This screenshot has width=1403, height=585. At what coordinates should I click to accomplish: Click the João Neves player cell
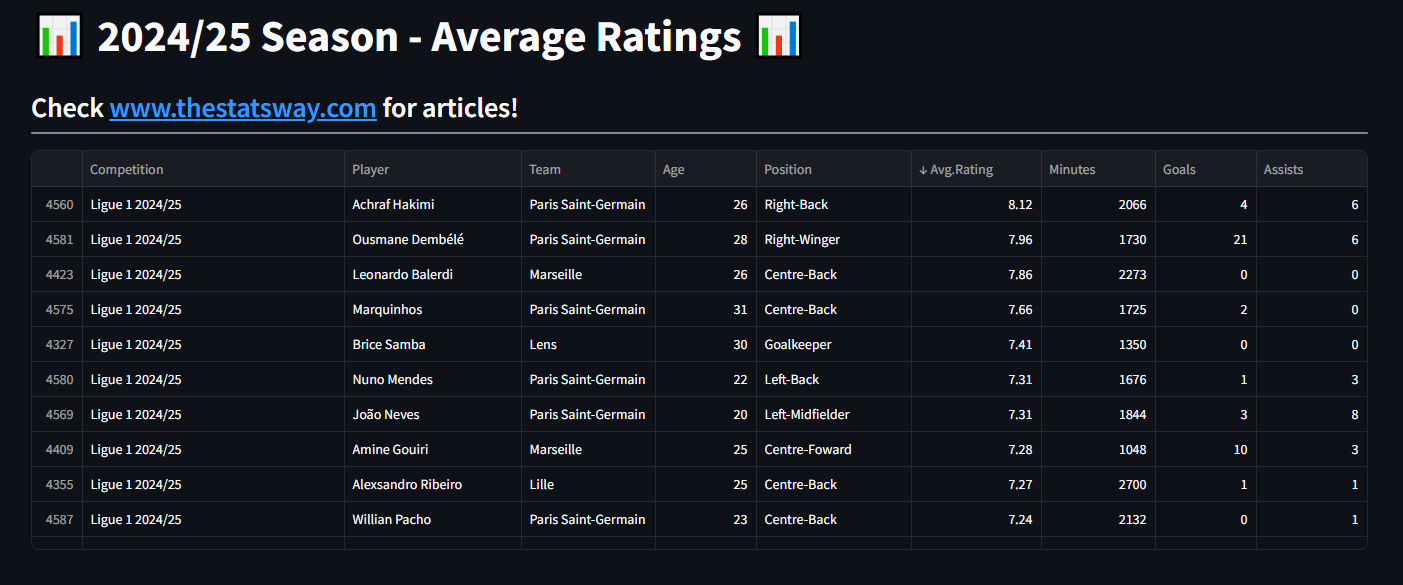433,414
